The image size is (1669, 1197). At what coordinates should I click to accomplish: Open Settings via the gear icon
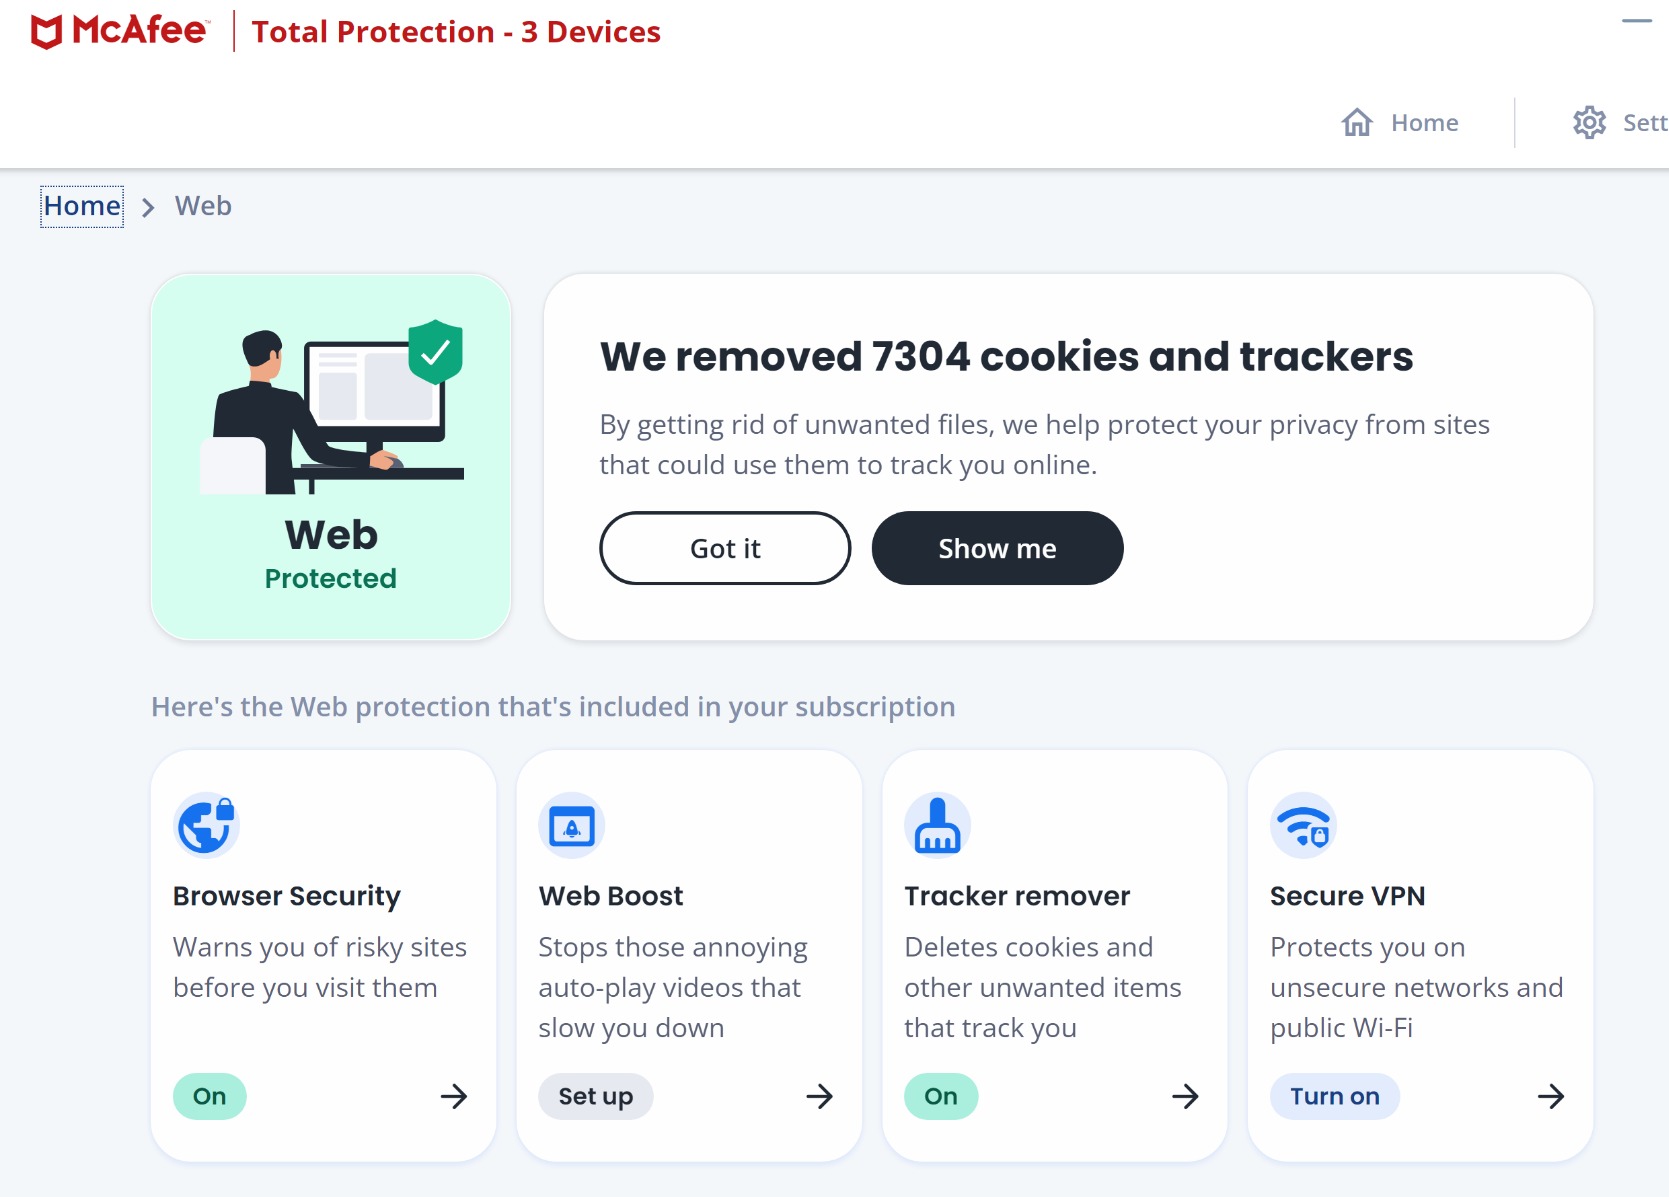[x=1588, y=122]
